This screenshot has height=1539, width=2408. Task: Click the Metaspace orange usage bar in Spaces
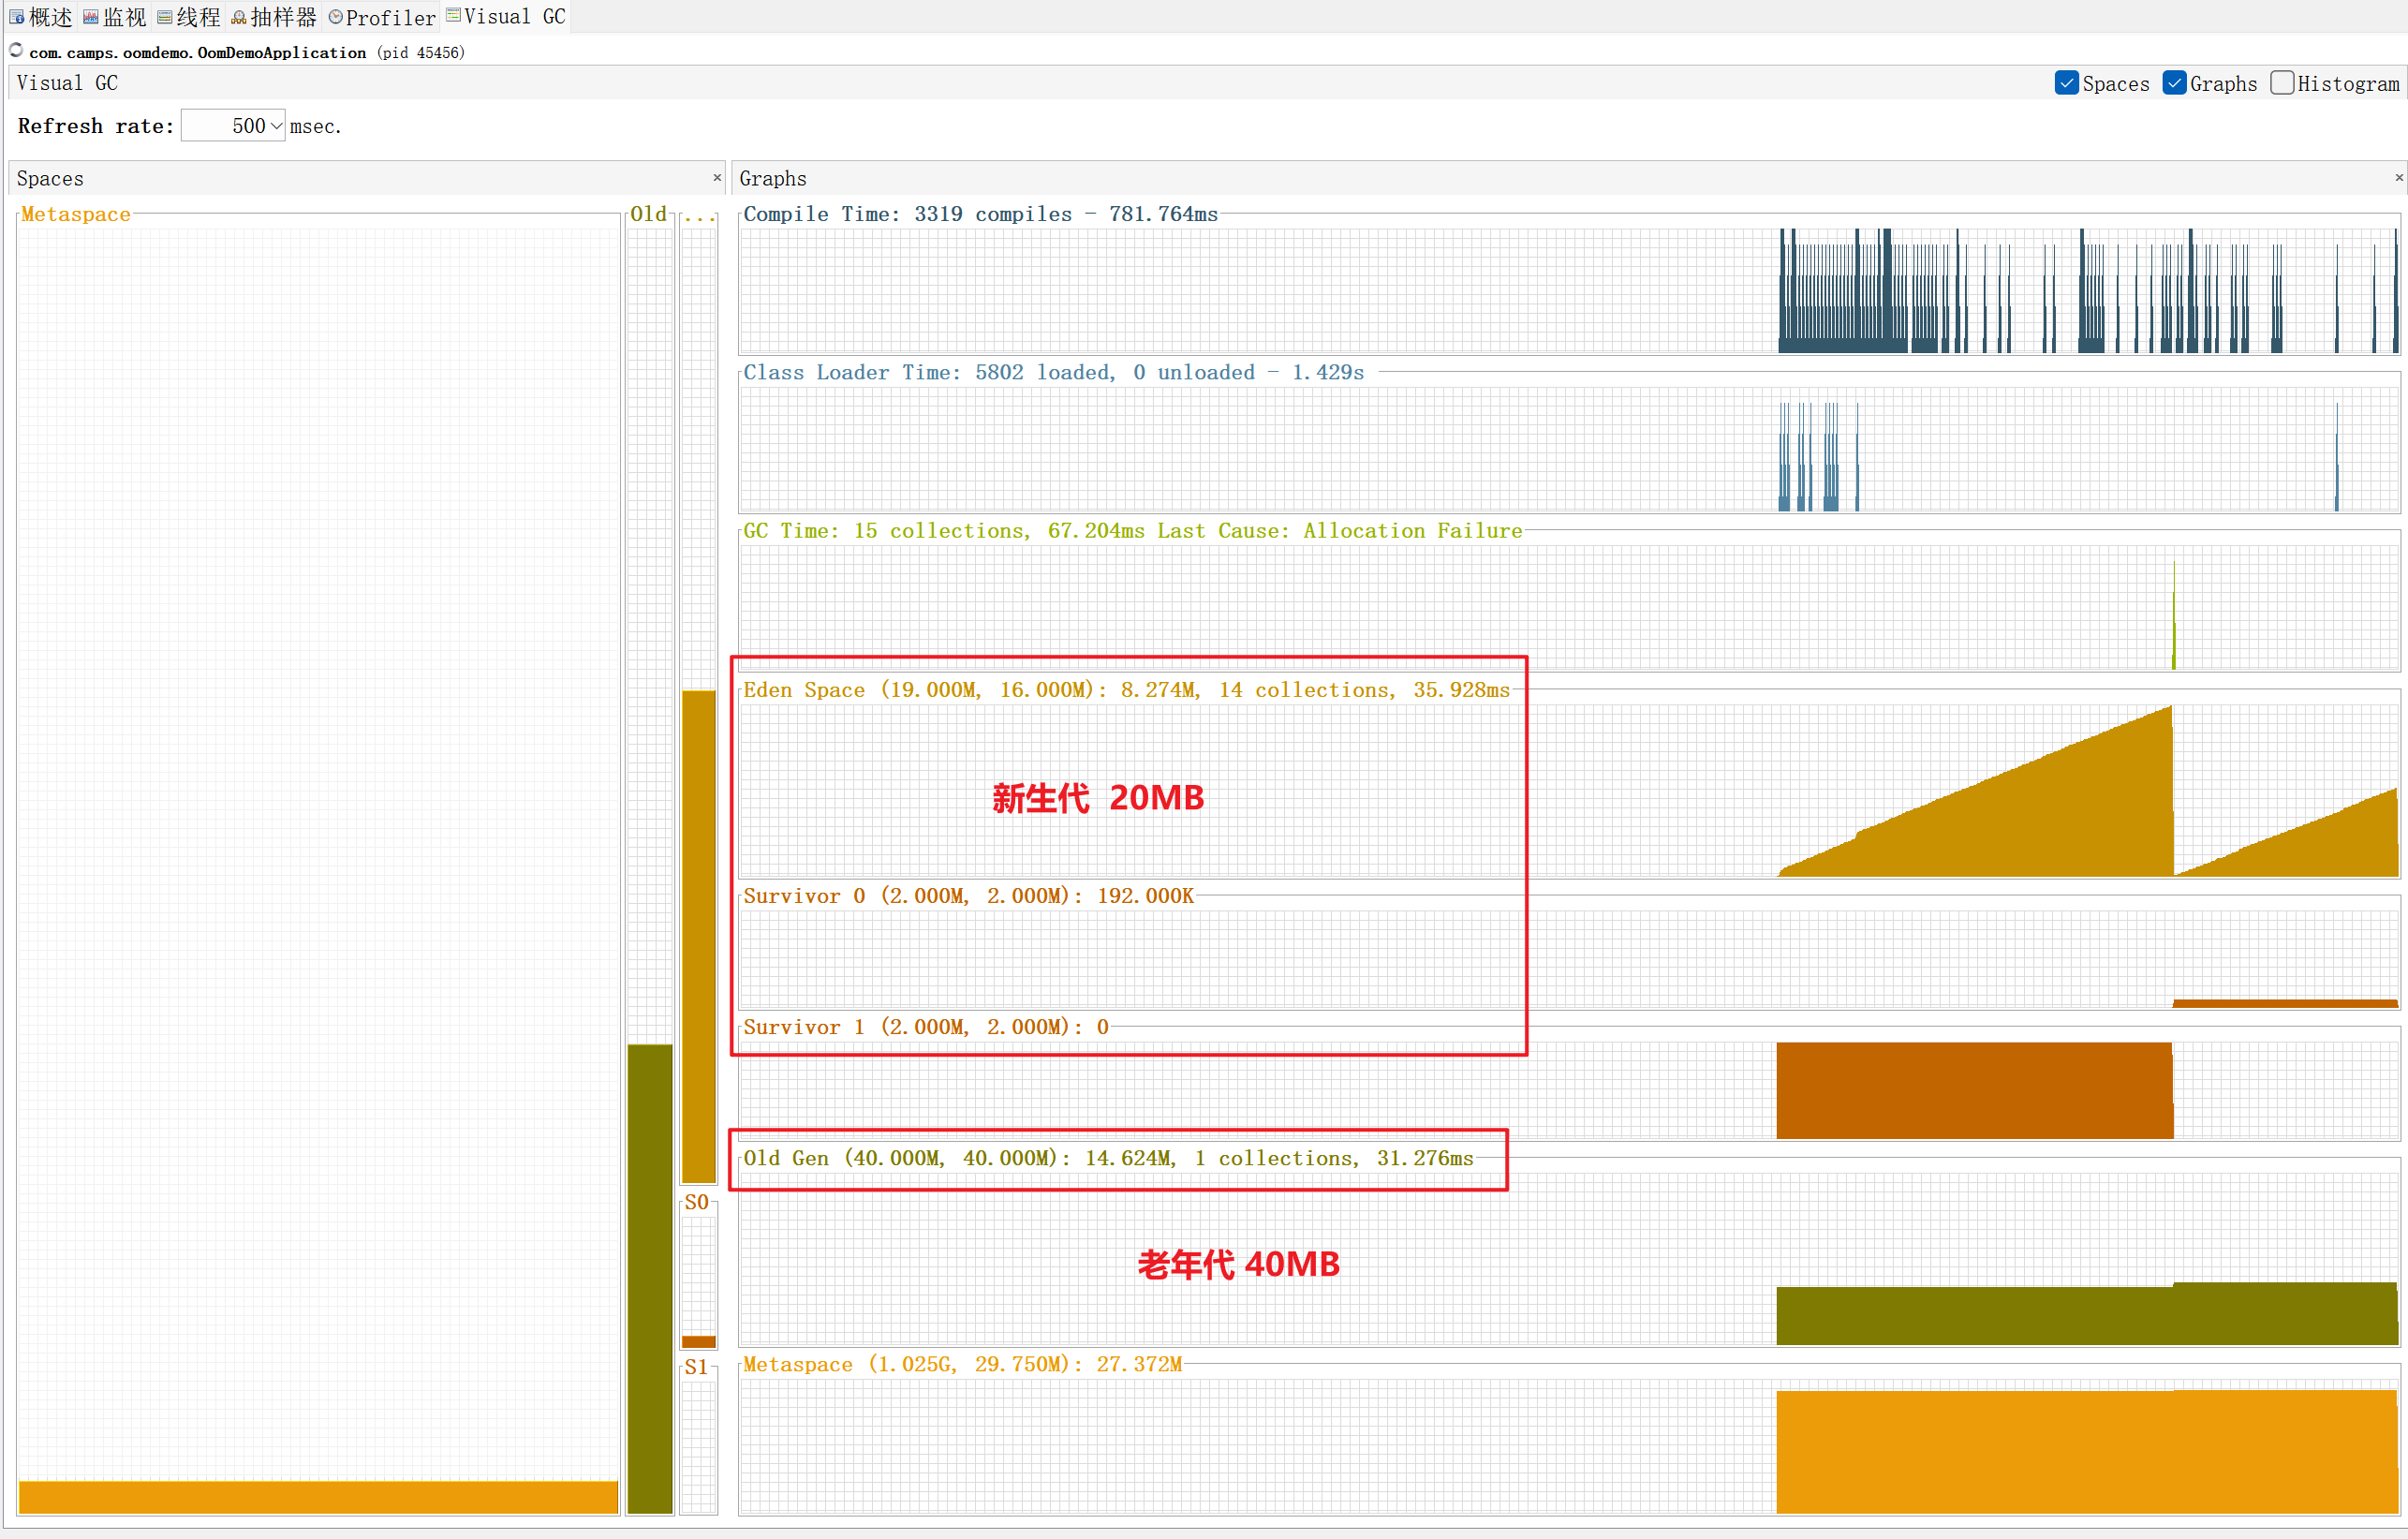(318, 1496)
